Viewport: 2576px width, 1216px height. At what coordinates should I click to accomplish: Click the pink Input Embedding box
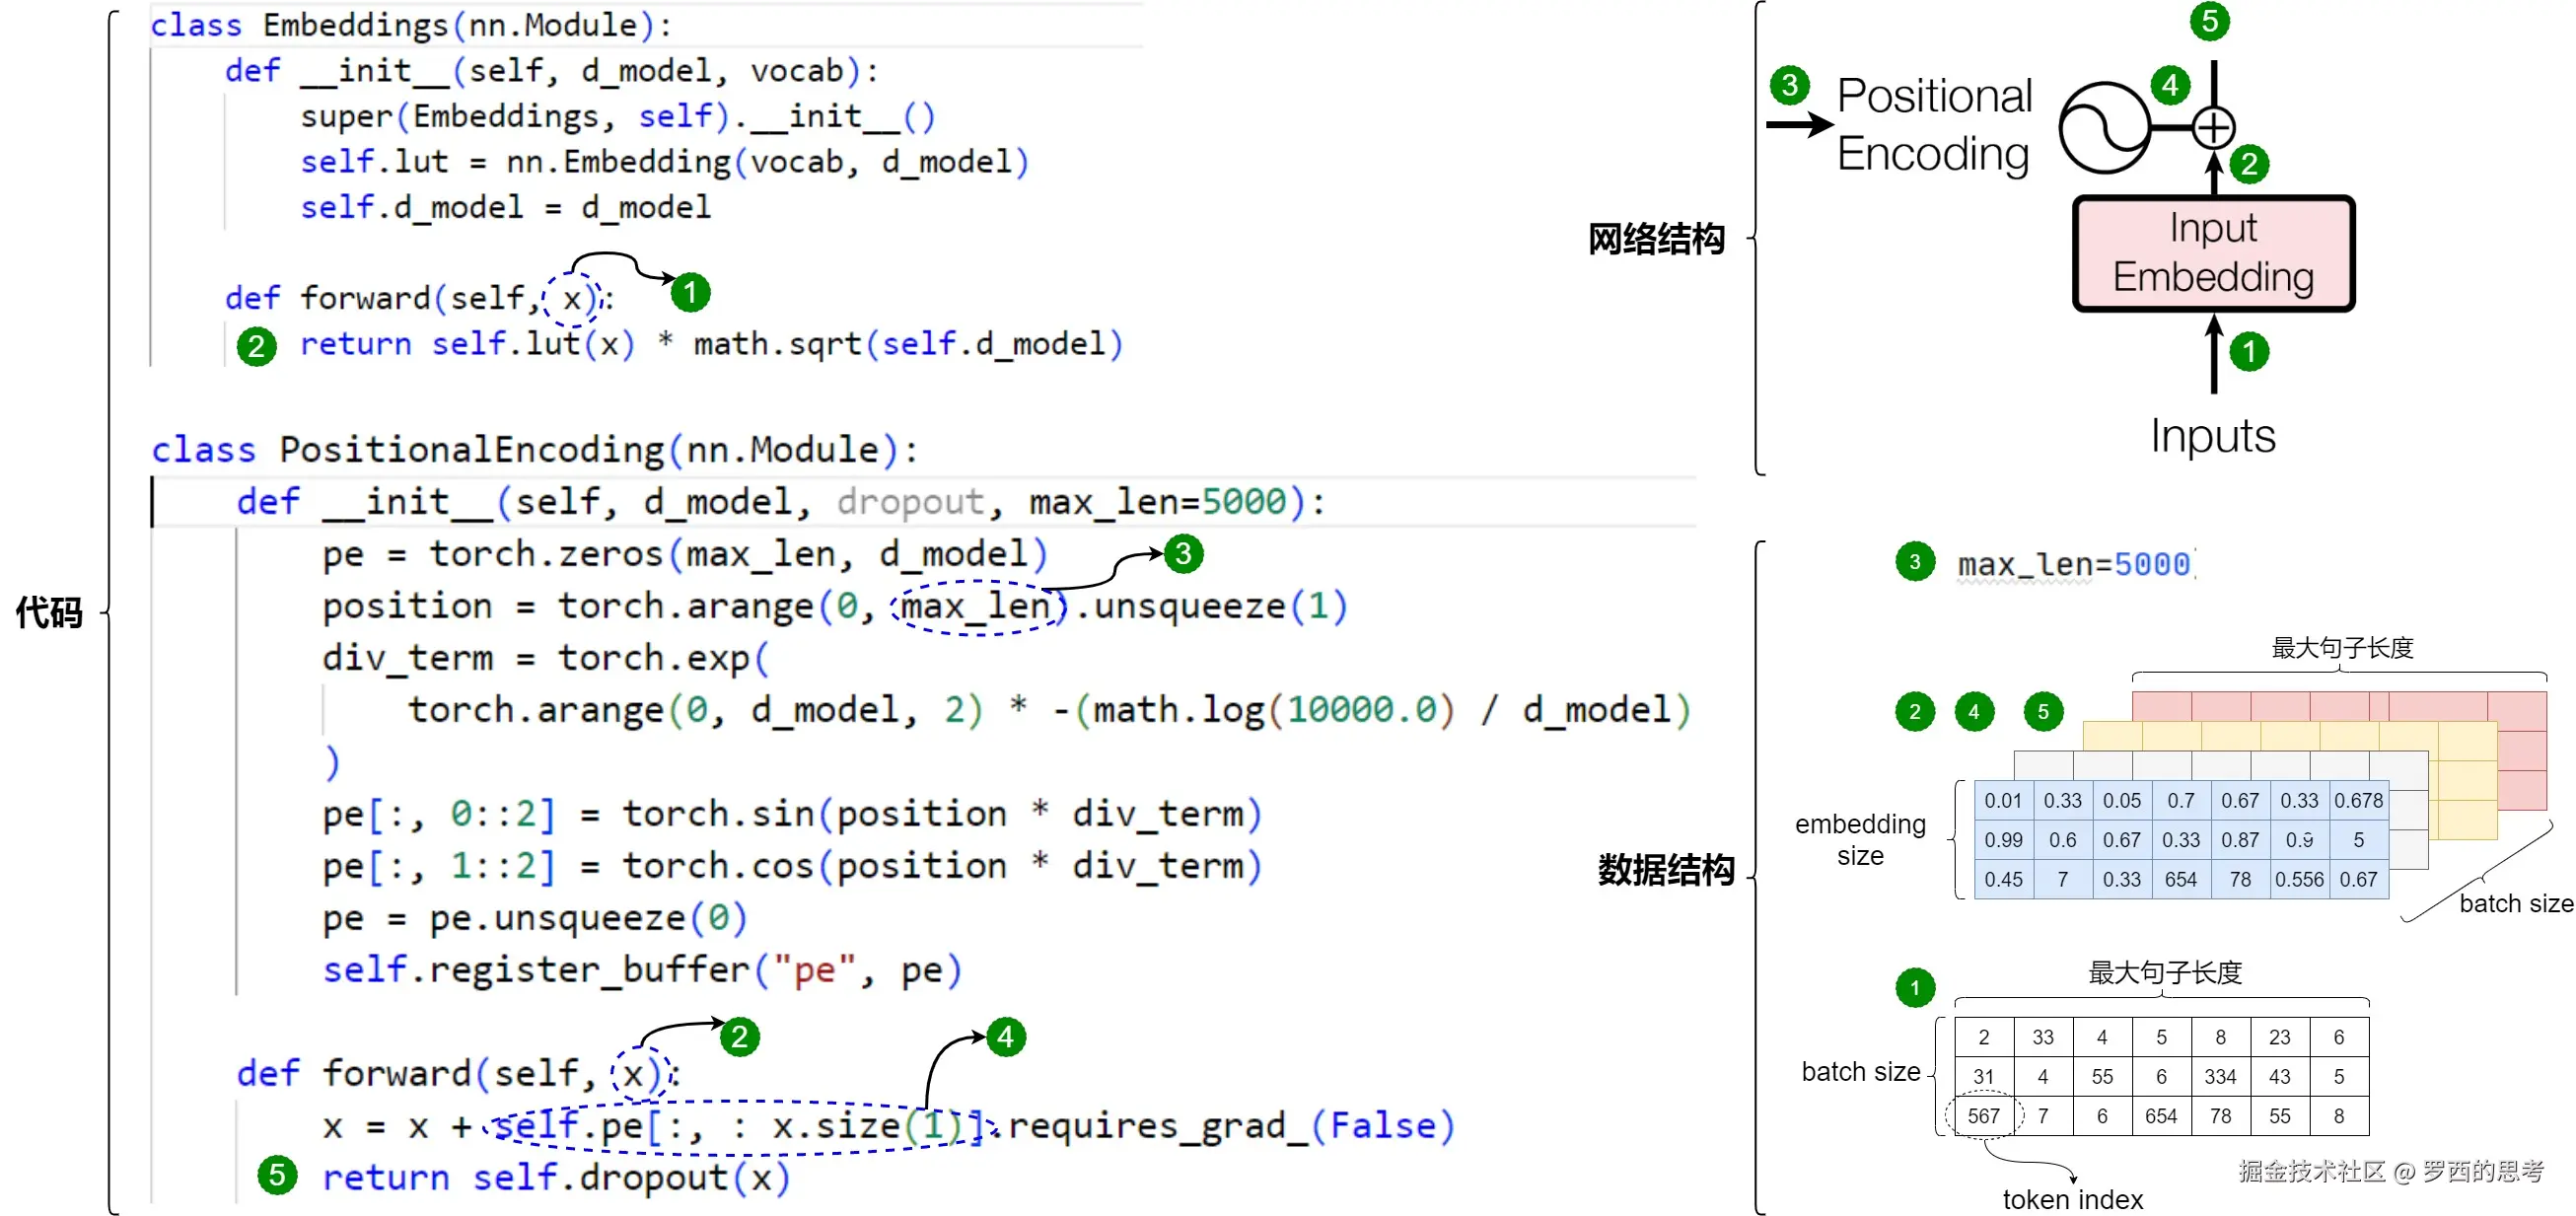[2213, 253]
